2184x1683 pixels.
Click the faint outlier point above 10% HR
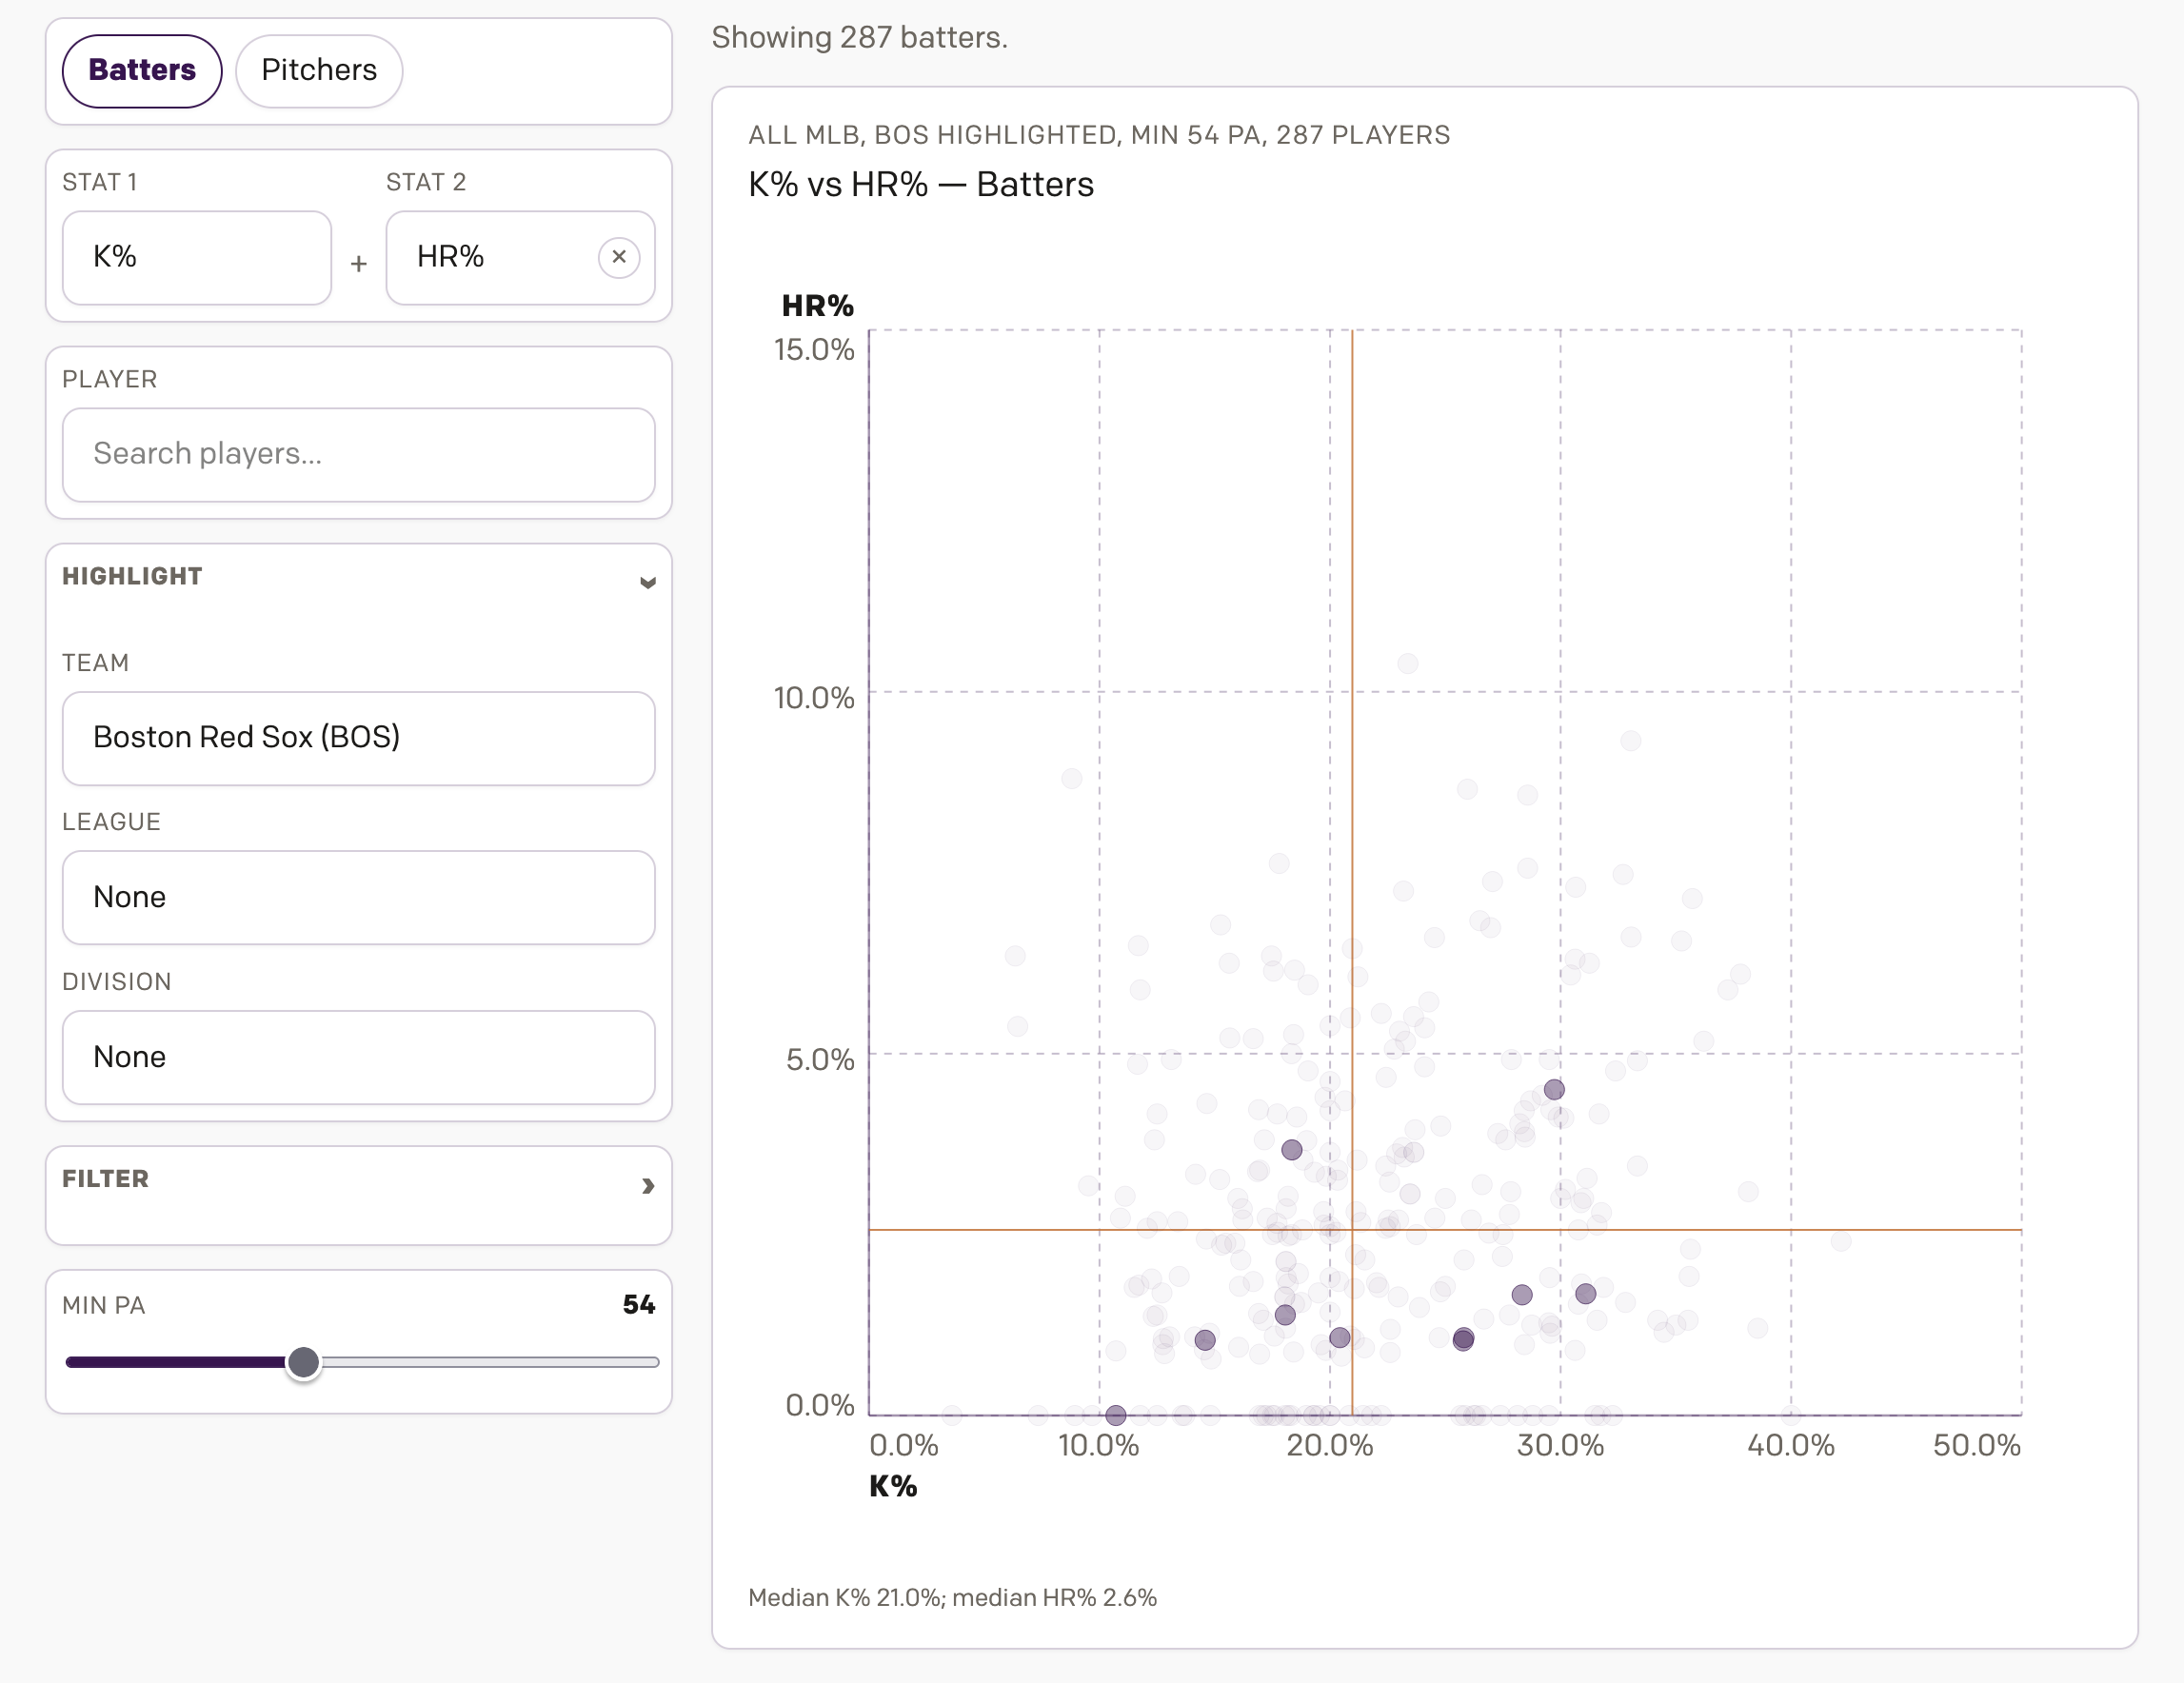pos(1407,663)
